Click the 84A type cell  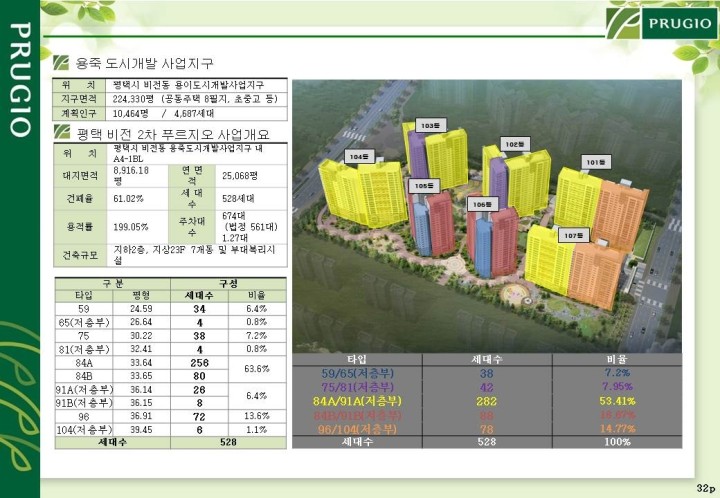[84, 363]
